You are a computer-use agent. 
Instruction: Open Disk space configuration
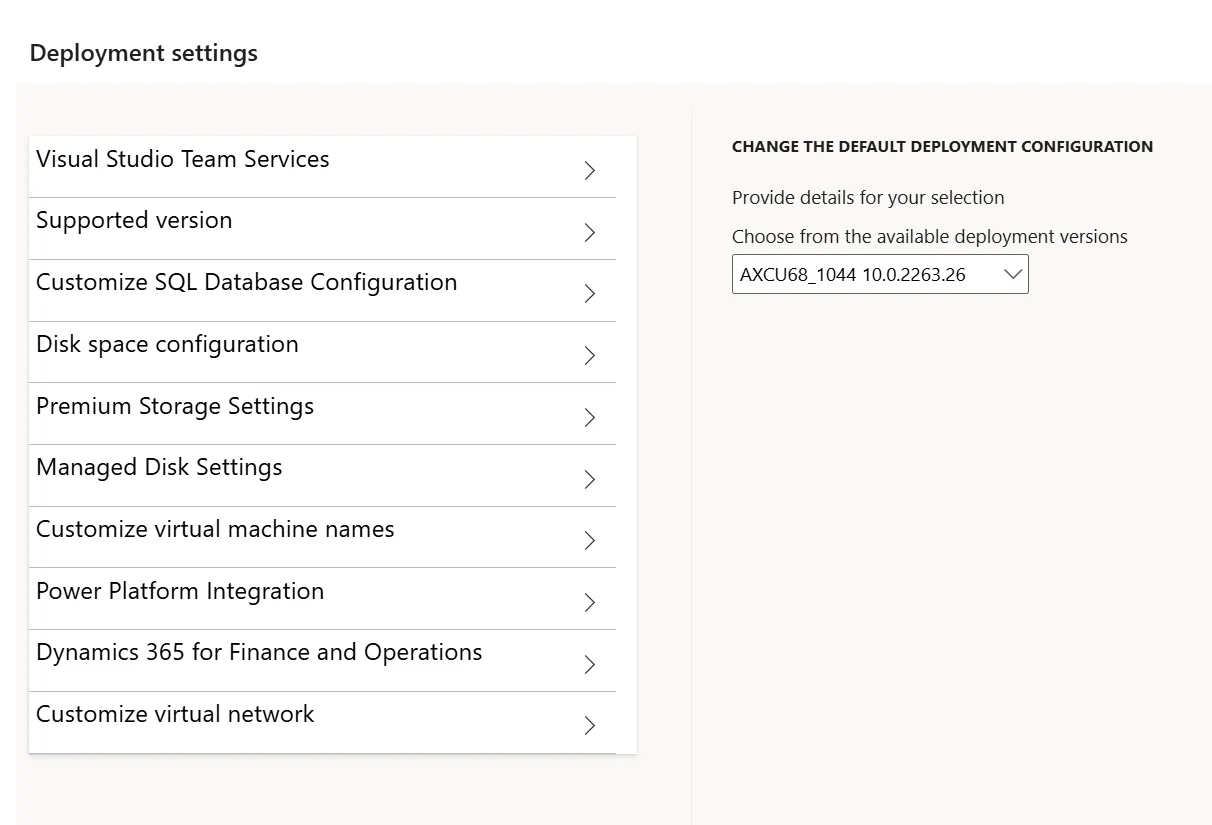click(x=322, y=352)
